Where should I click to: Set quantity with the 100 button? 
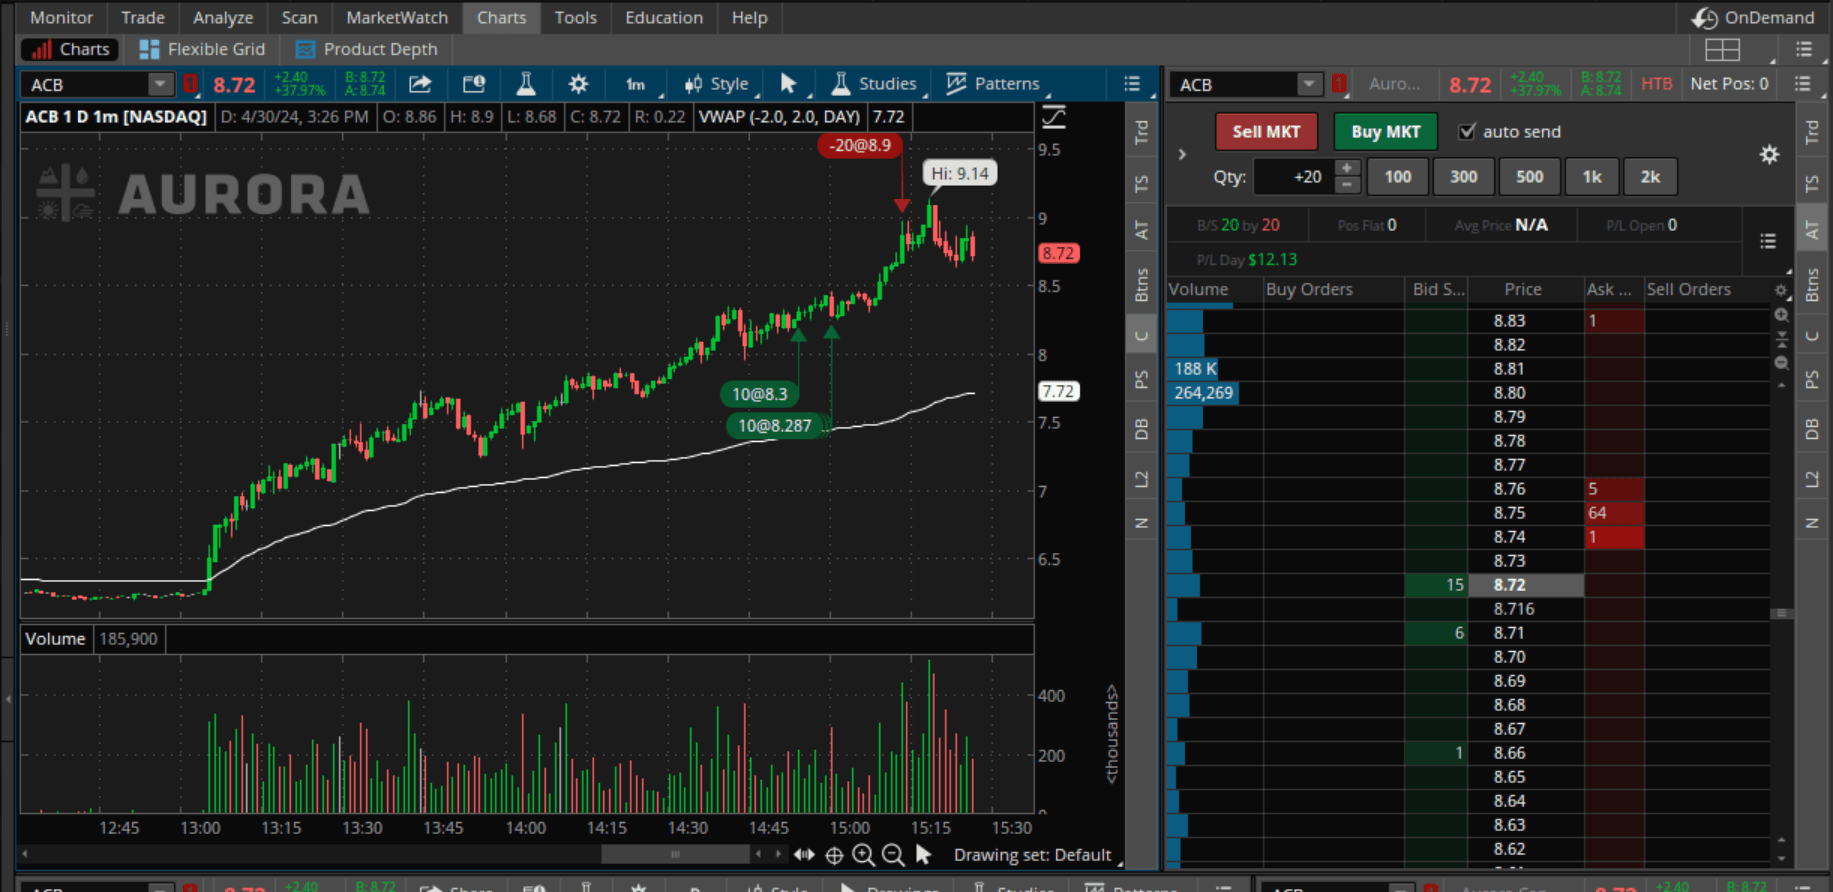click(x=1397, y=177)
